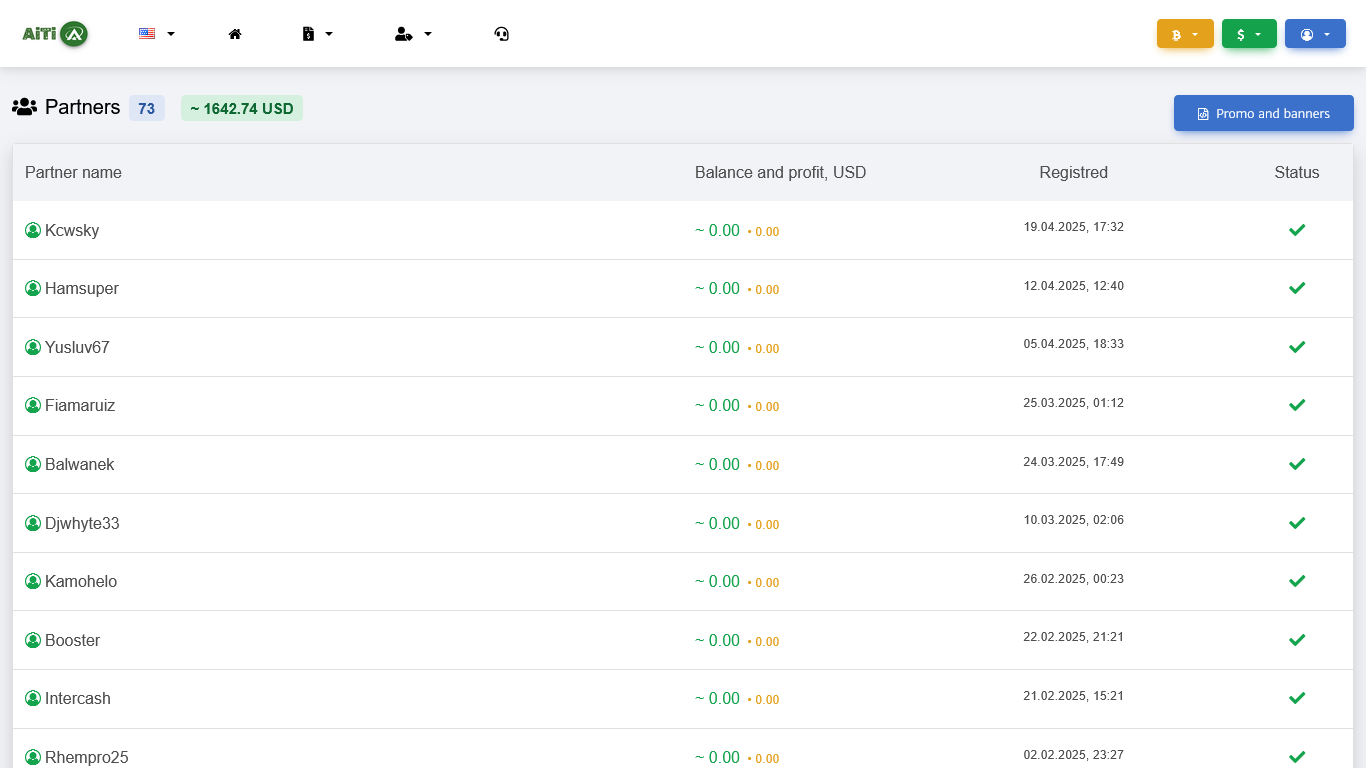Click registration date 02.02.2025, 23:27
The width and height of the screenshot is (1366, 768).
[1074, 755]
